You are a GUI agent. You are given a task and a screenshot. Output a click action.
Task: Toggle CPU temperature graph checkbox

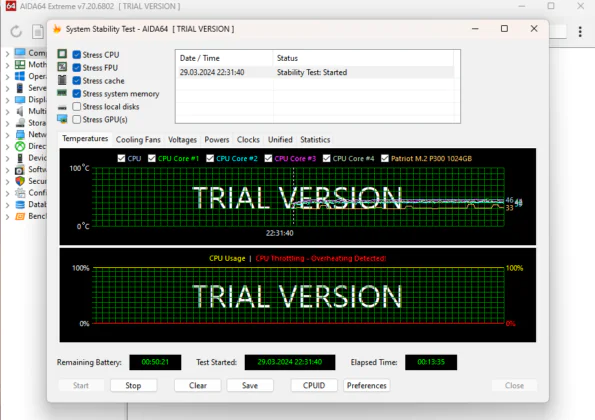(x=121, y=158)
